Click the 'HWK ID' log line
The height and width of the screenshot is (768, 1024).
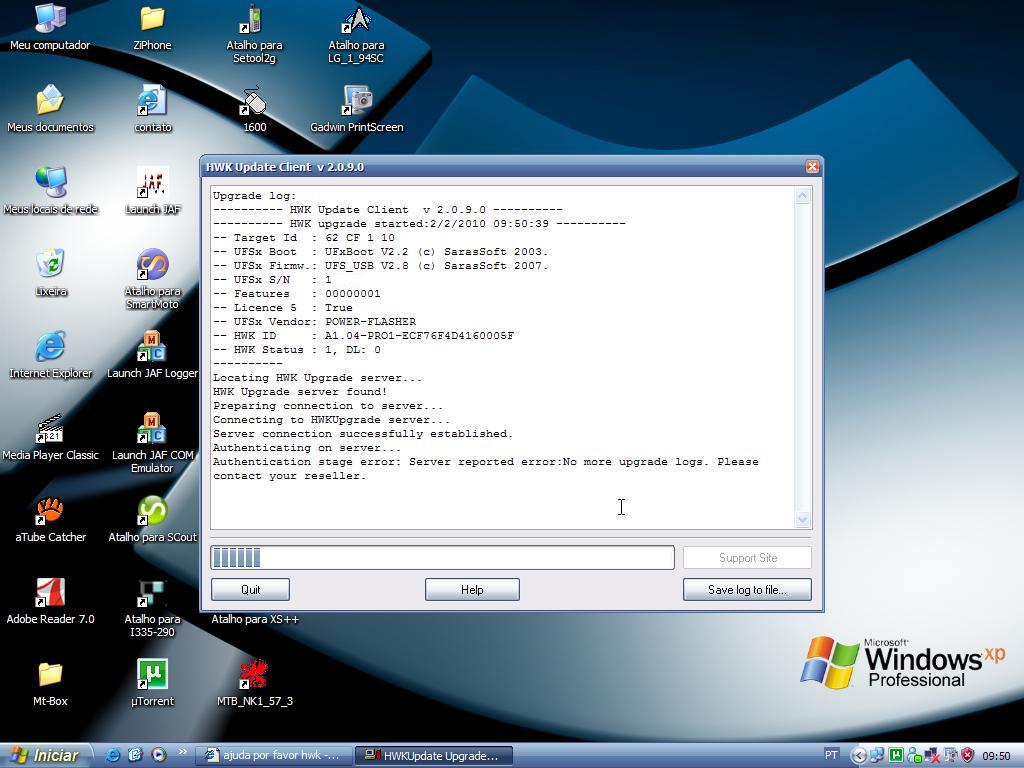pyautogui.click(x=363, y=336)
